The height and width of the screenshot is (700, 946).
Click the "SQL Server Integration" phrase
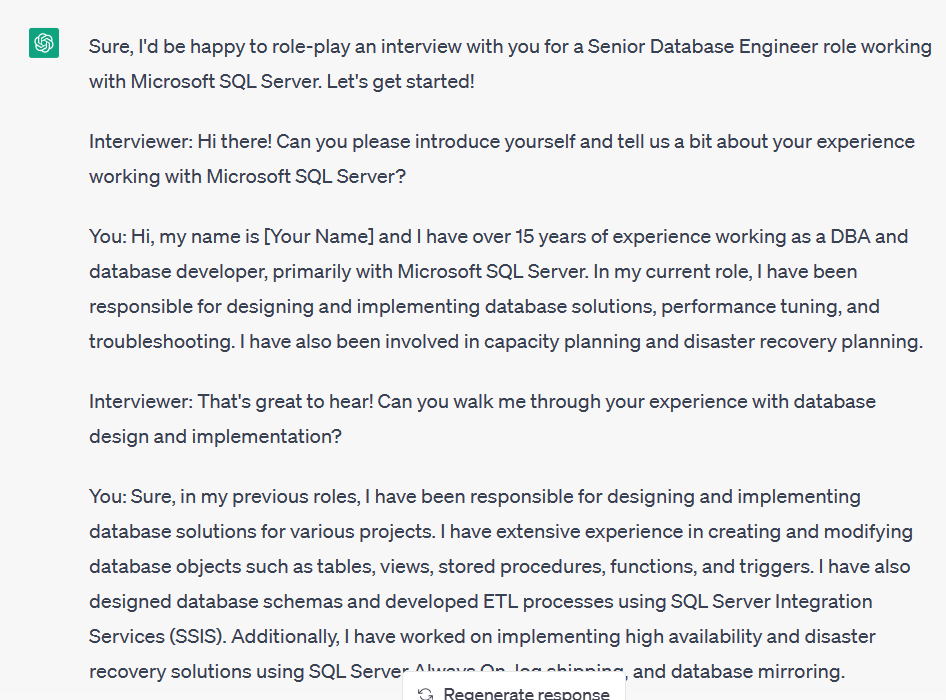coord(771,601)
